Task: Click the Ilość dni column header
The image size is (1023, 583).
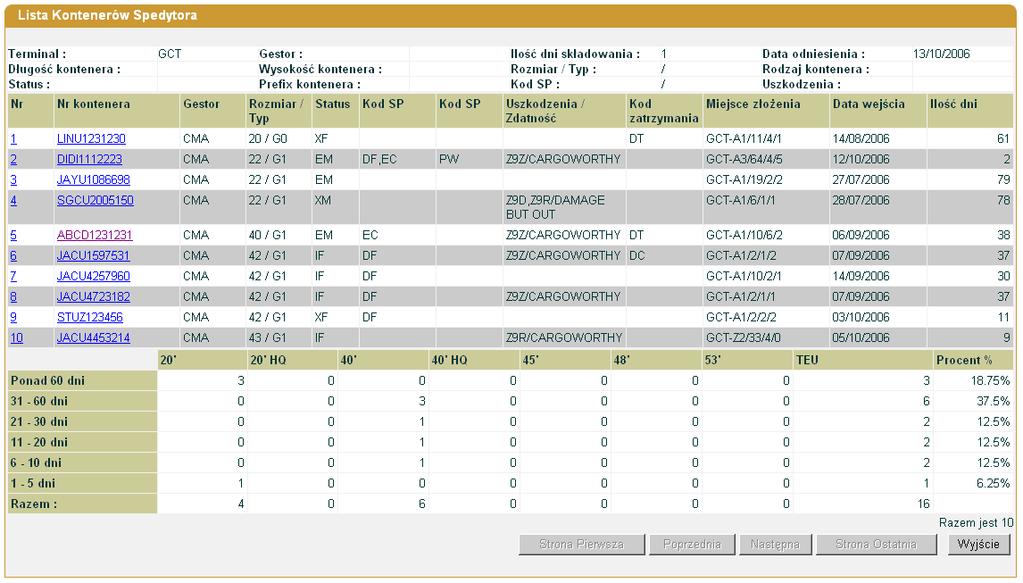Action: pyautogui.click(x=970, y=111)
